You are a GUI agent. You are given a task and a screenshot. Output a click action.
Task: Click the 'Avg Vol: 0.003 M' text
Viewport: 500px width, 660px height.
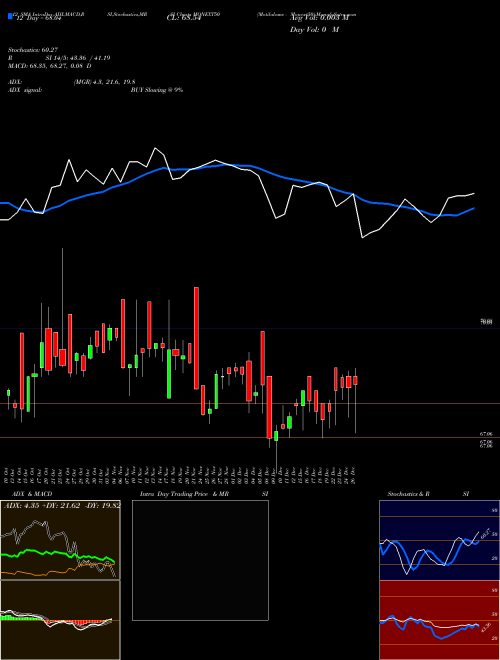(x=319, y=18)
